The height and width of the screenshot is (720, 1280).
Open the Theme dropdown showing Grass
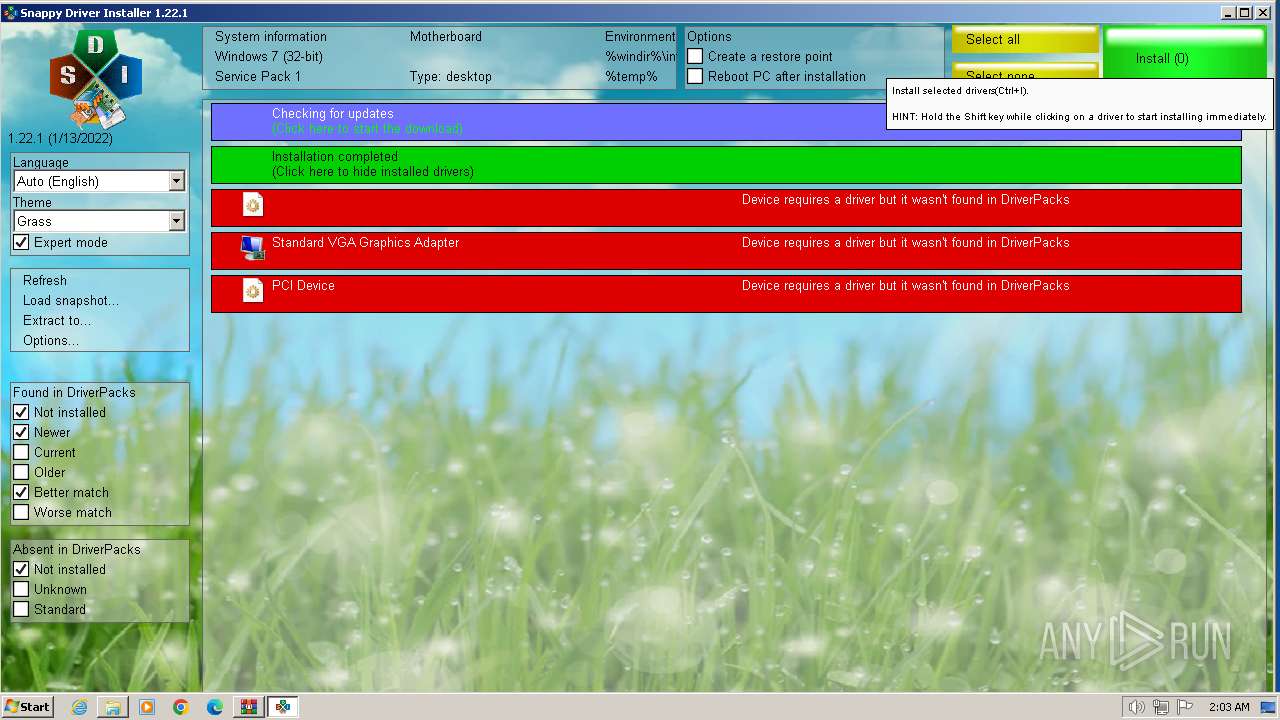(x=99, y=221)
